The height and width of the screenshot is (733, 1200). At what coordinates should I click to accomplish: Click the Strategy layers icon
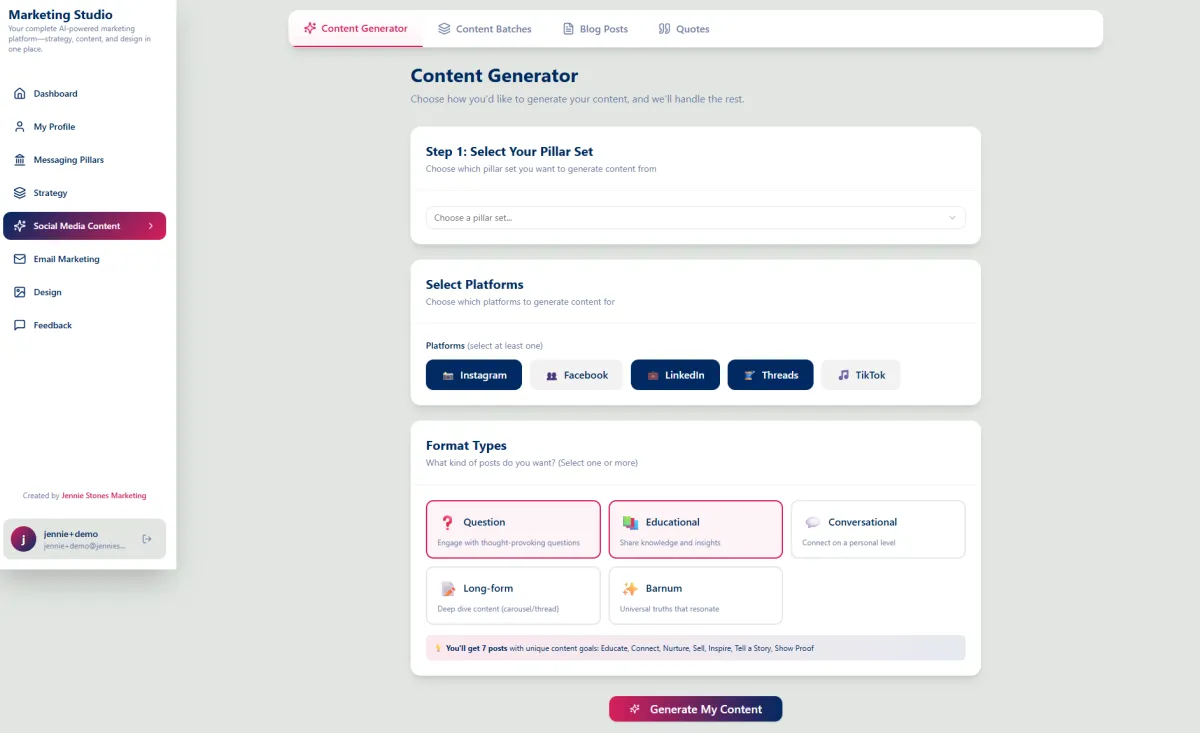tap(20, 193)
